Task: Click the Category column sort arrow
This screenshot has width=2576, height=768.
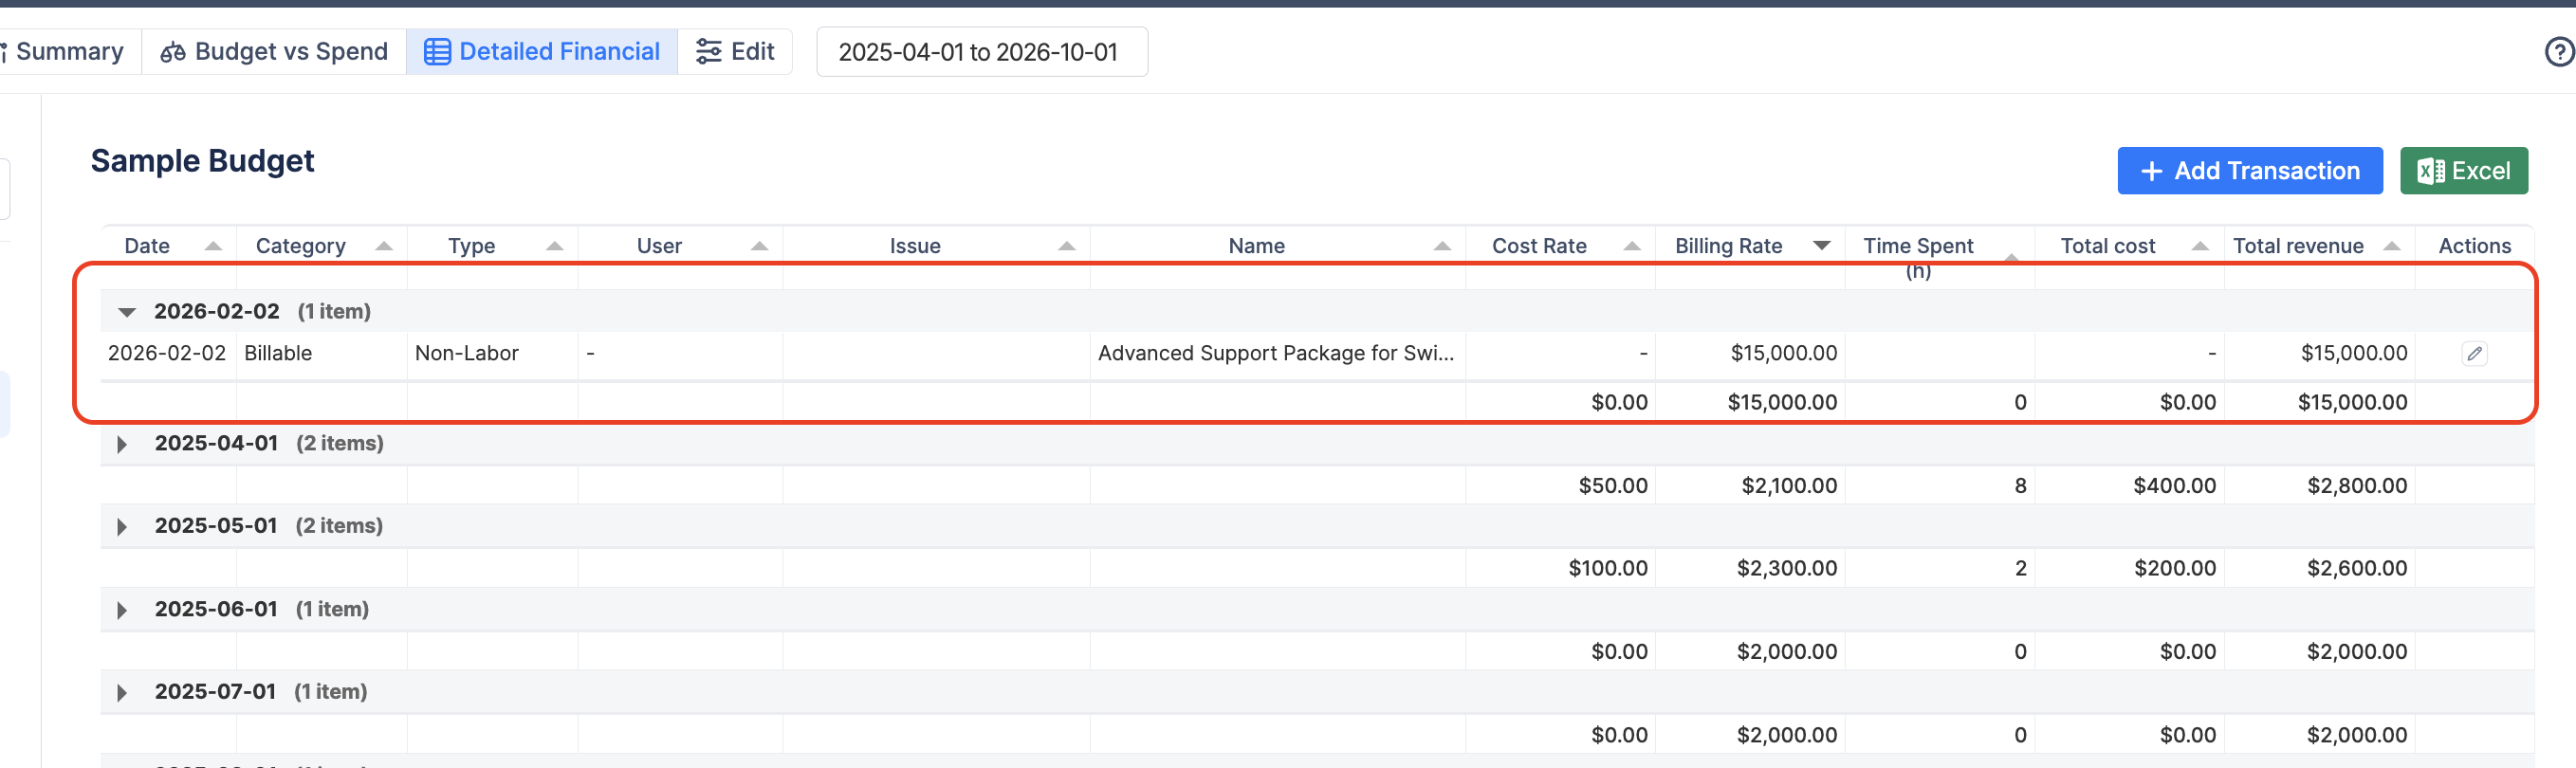Action: (384, 246)
